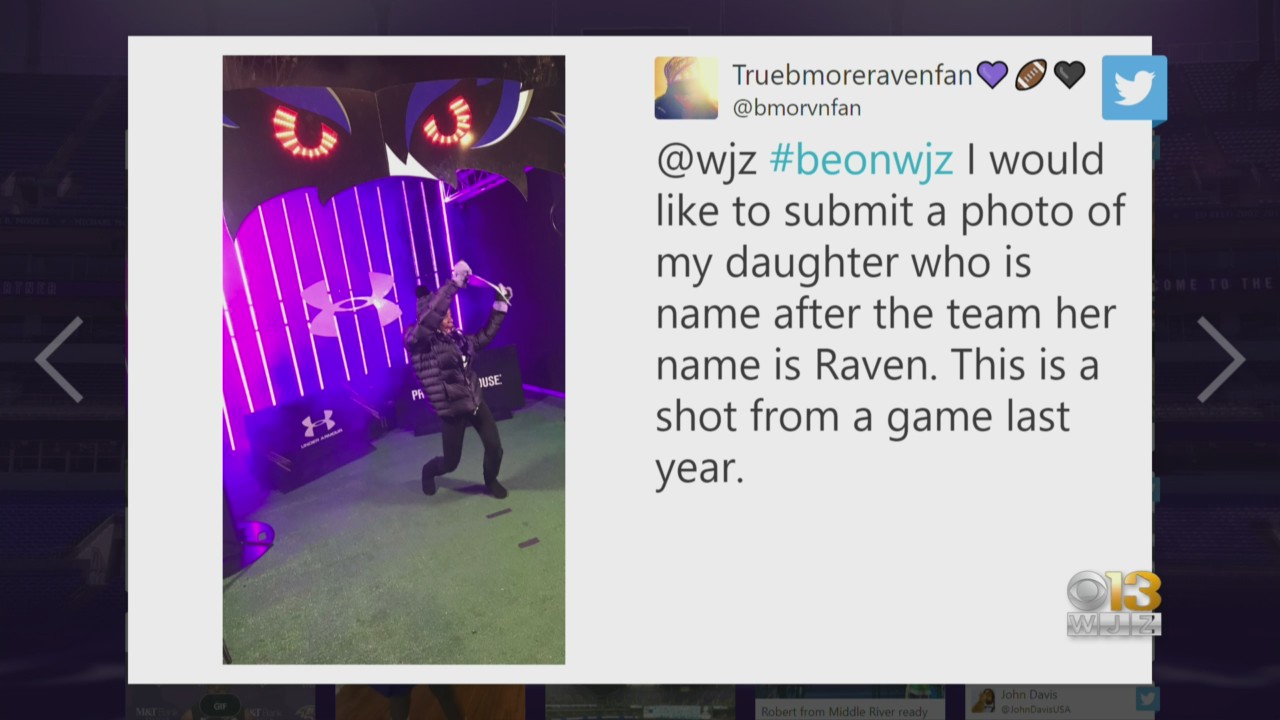Click the football emoji in the username

[x=1031, y=75]
